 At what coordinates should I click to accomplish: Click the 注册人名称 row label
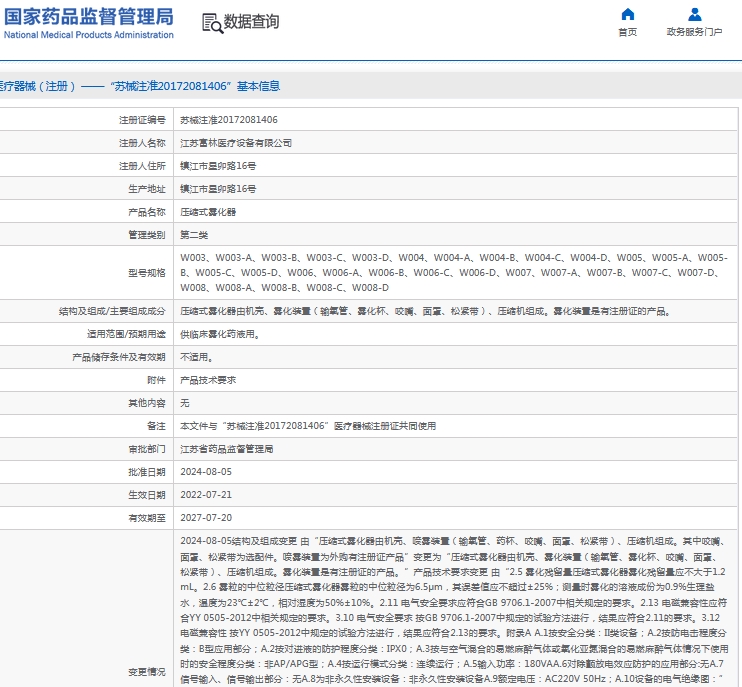[x=142, y=143]
